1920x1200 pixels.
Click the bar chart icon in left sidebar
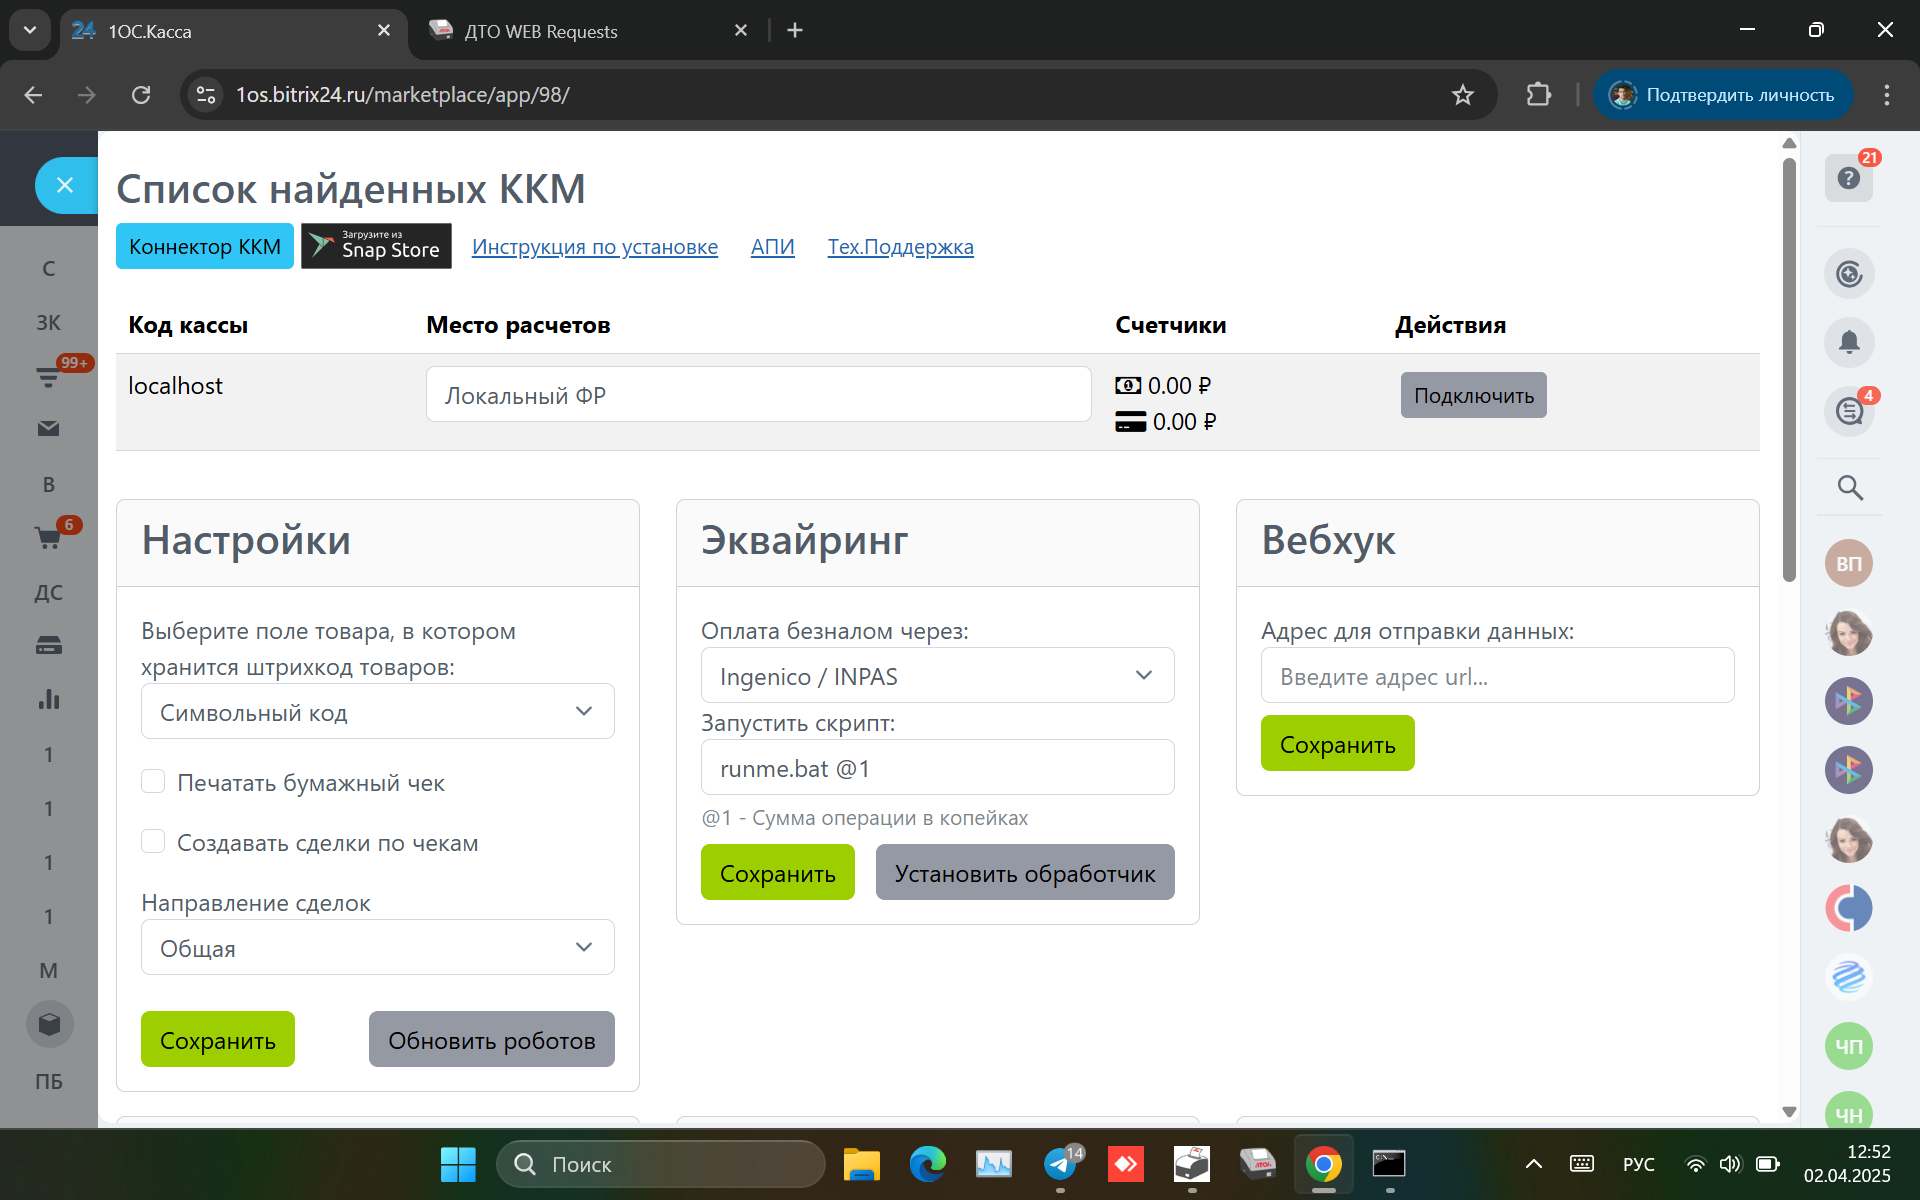(48, 699)
